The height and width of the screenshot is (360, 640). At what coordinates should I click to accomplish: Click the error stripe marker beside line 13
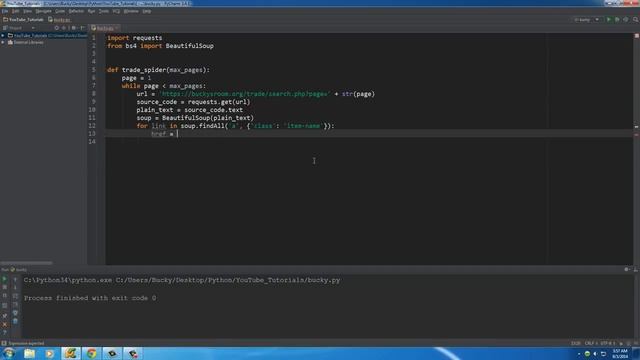coord(636,134)
